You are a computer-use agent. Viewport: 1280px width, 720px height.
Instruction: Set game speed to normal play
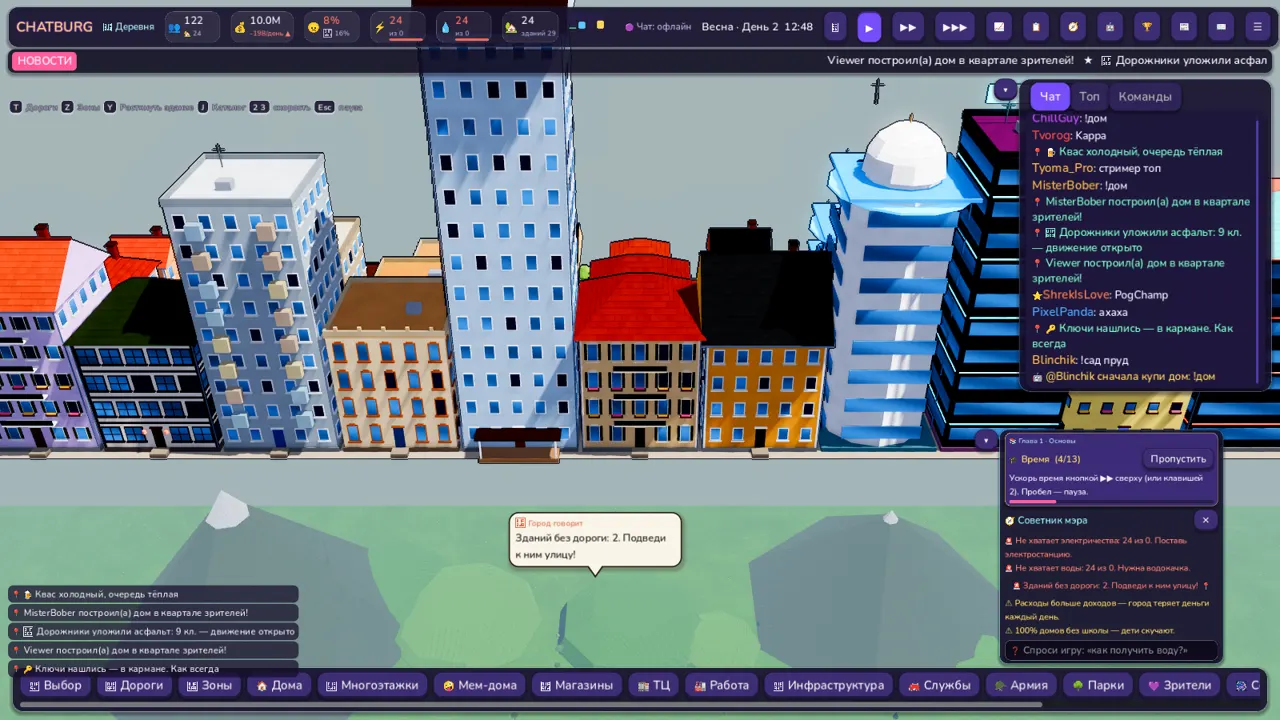coord(869,27)
